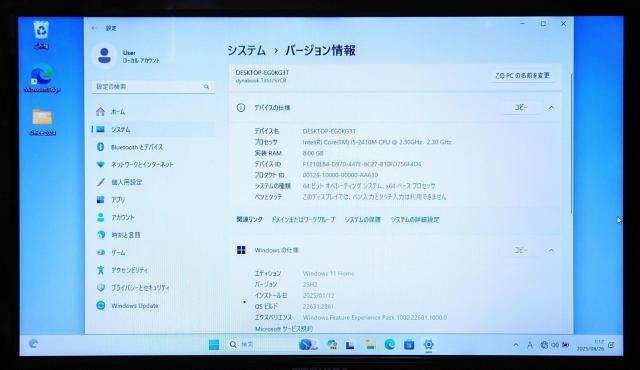Click このPCの名前を変更 button
Image resolution: width=640 pixels, height=370 pixels.
tap(522, 75)
